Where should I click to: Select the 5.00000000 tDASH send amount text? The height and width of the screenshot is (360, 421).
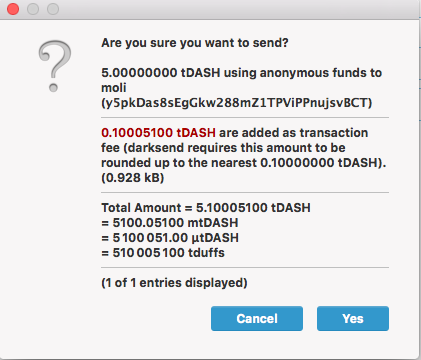pos(161,73)
